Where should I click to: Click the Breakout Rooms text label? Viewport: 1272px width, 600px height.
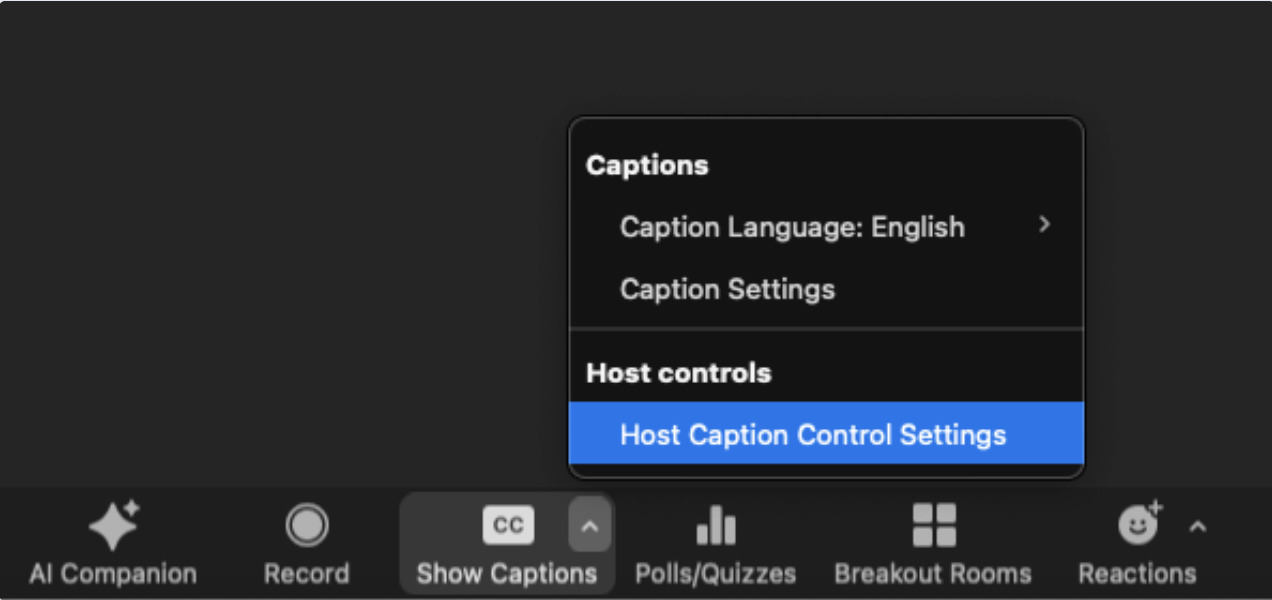[x=933, y=574]
